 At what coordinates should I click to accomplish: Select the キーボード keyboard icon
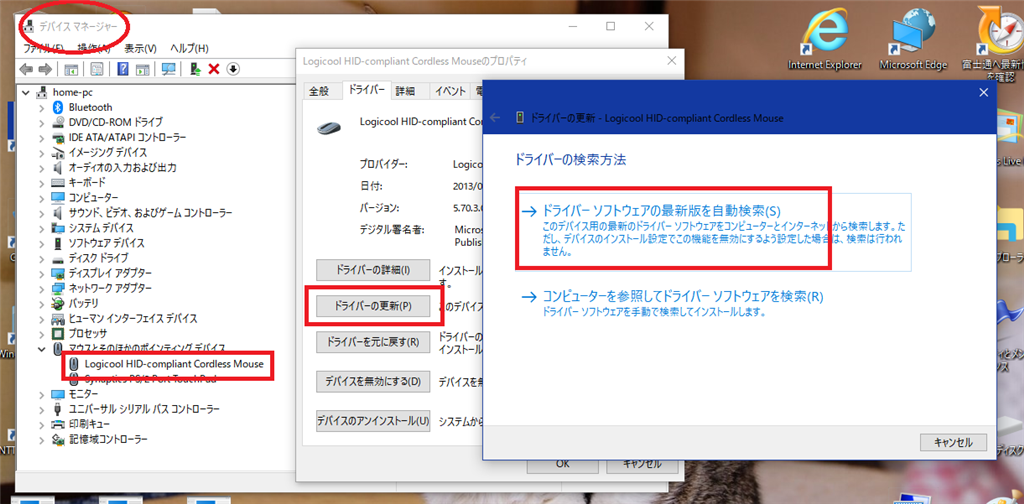[x=57, y=182]
